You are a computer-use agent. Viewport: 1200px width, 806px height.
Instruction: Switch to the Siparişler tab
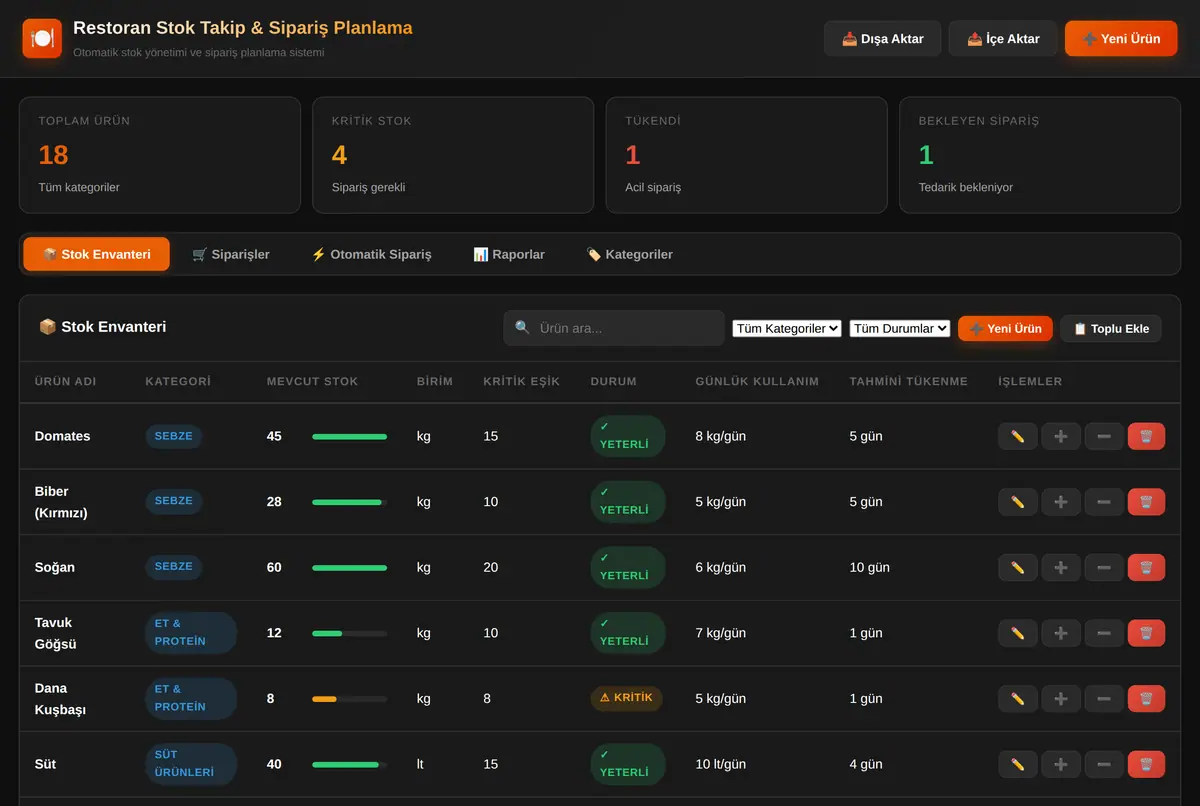coord(231,254)
